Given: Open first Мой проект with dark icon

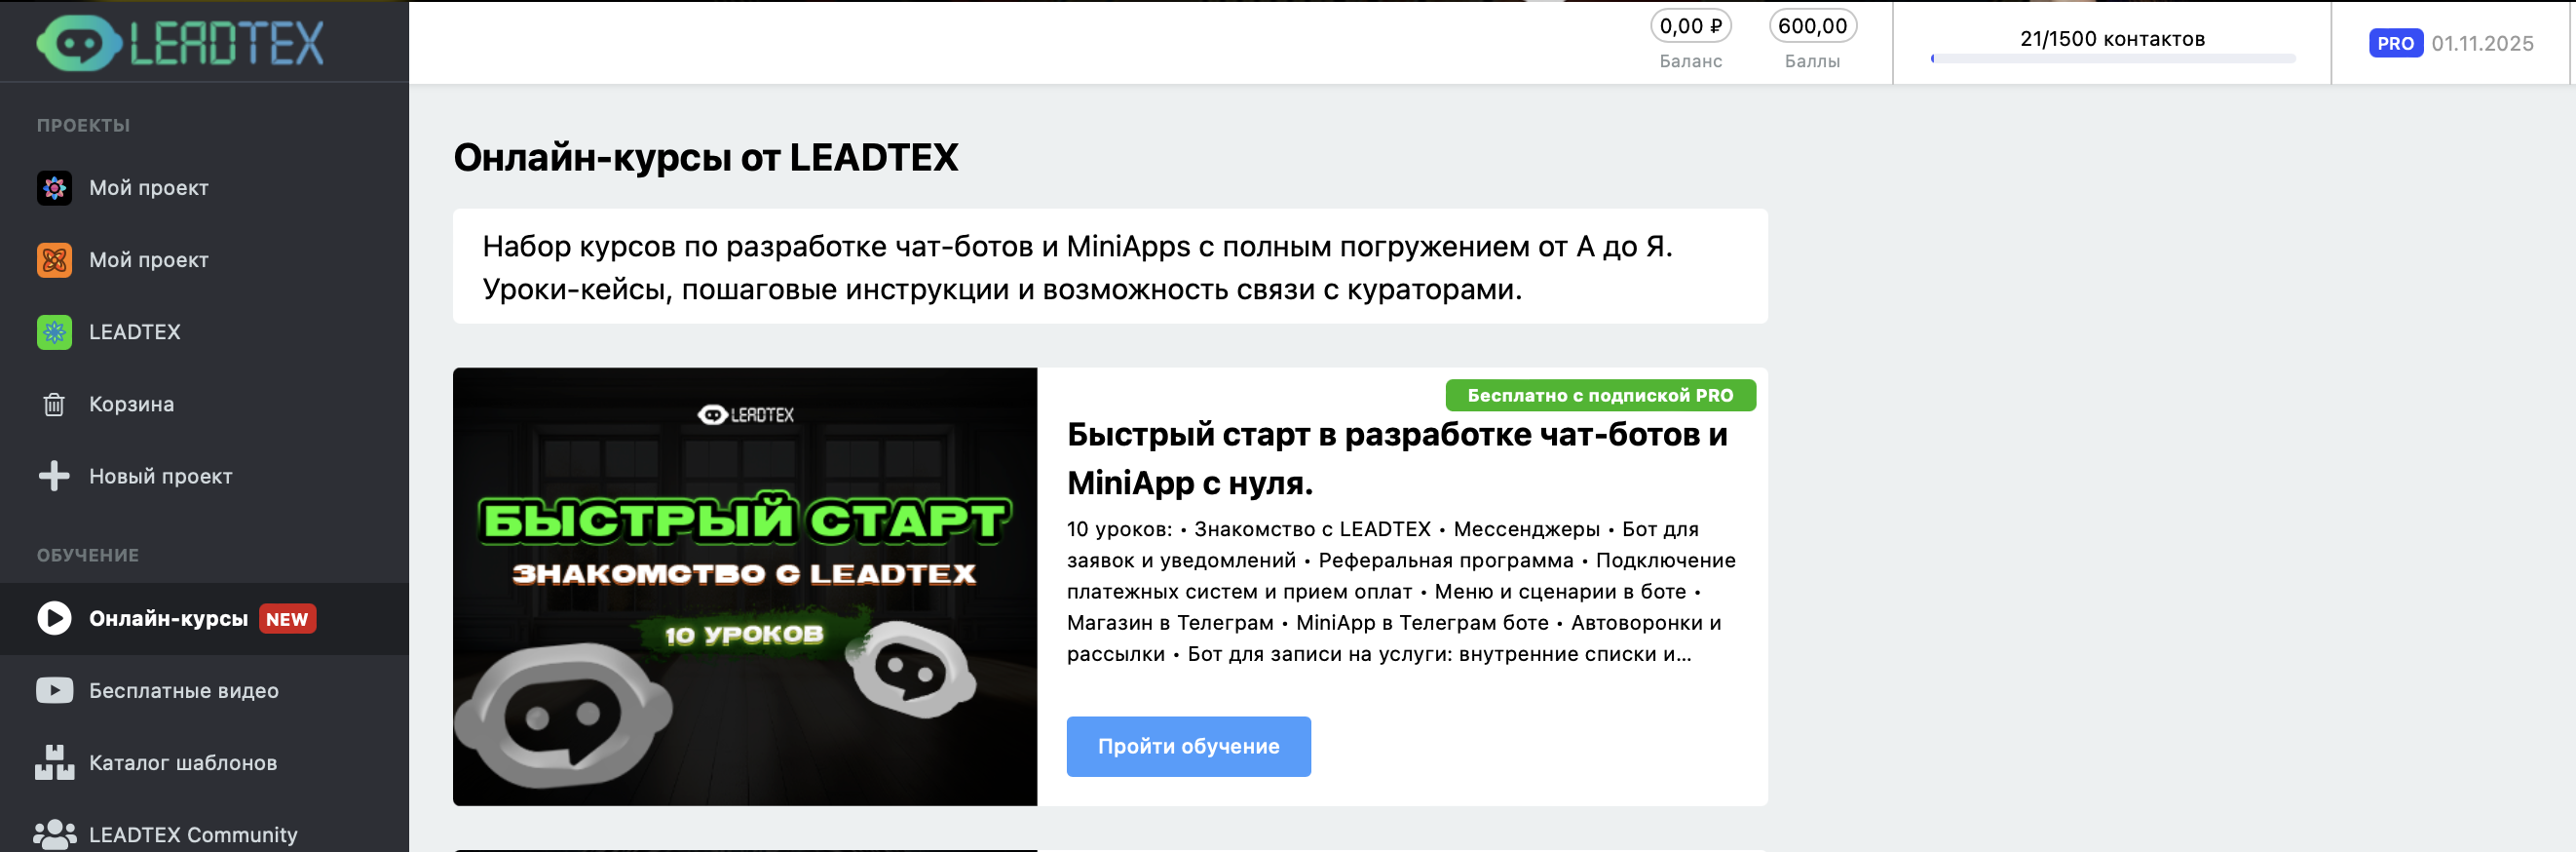Looking at the screenshot, I should 54,188.
